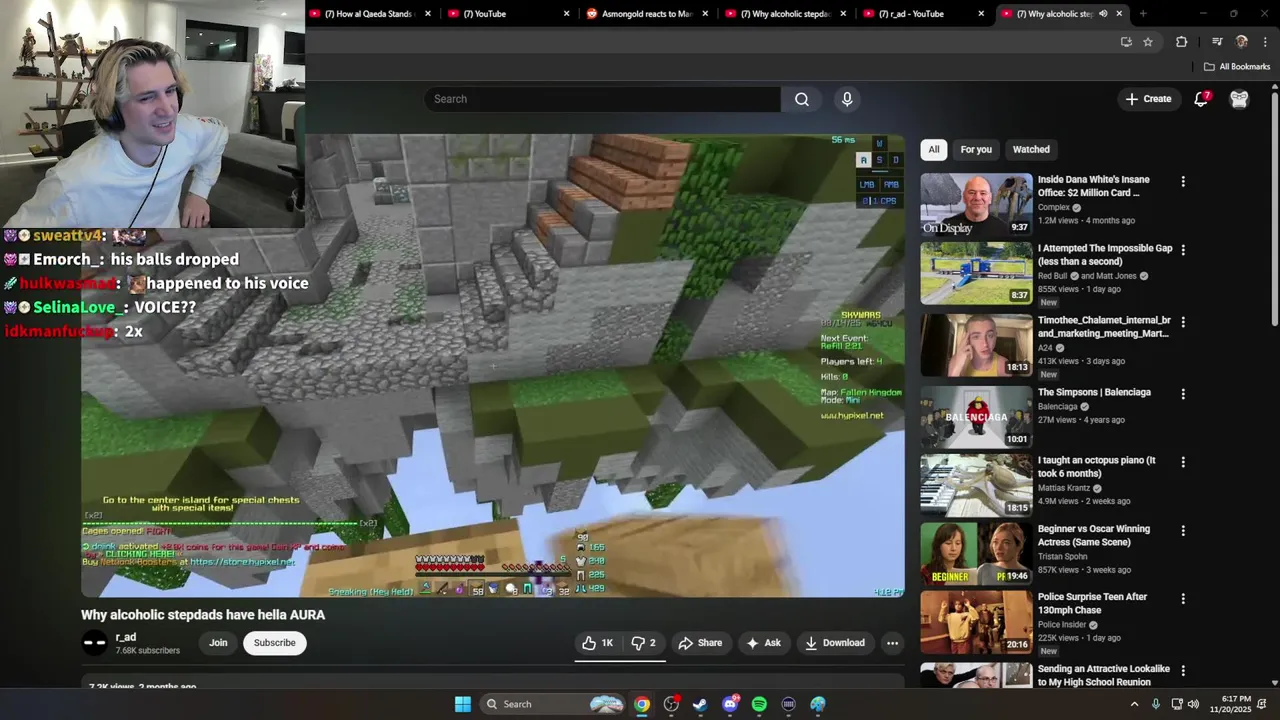
Task: Open options menu for Police Surprise Teen video
Action: pyautogui.click(x=1183, y=598)
